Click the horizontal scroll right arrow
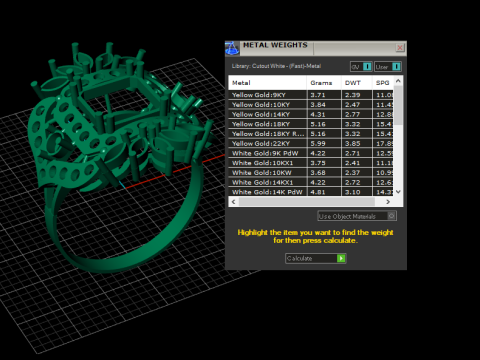The width and height of the screenshot is (480, 360). pos(388,202)
